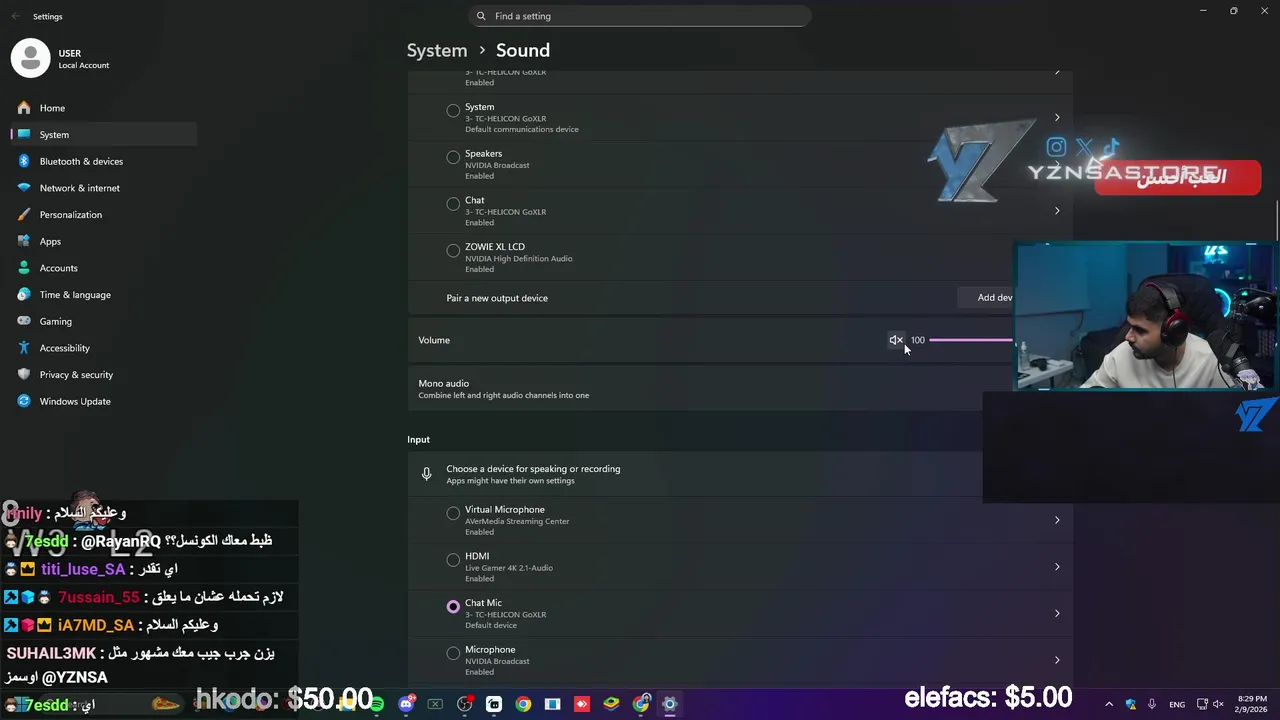Select Microphone NVIDIA Broadcast input radio
1280x720 pixels.
coord(453,653)
